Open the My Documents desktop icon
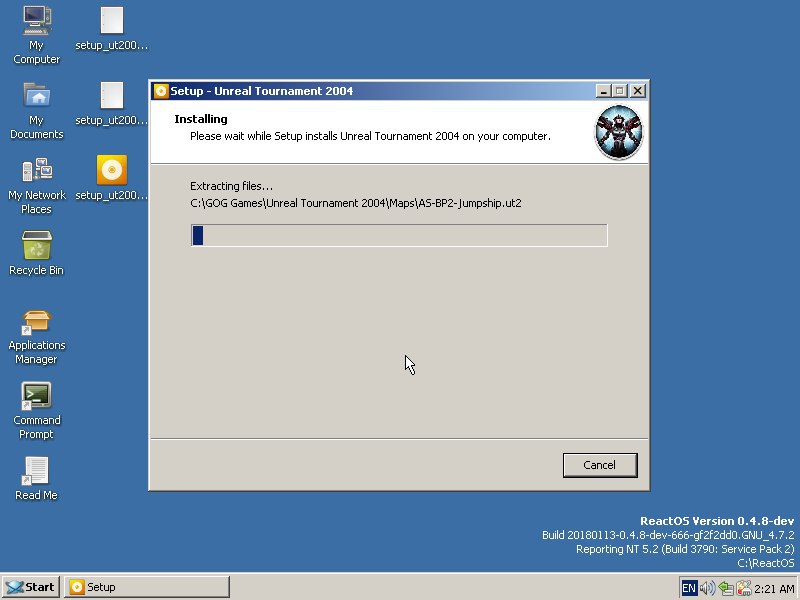Image resolution: width=800 pixels, height=600 pixels. click(x=36, y=110)
